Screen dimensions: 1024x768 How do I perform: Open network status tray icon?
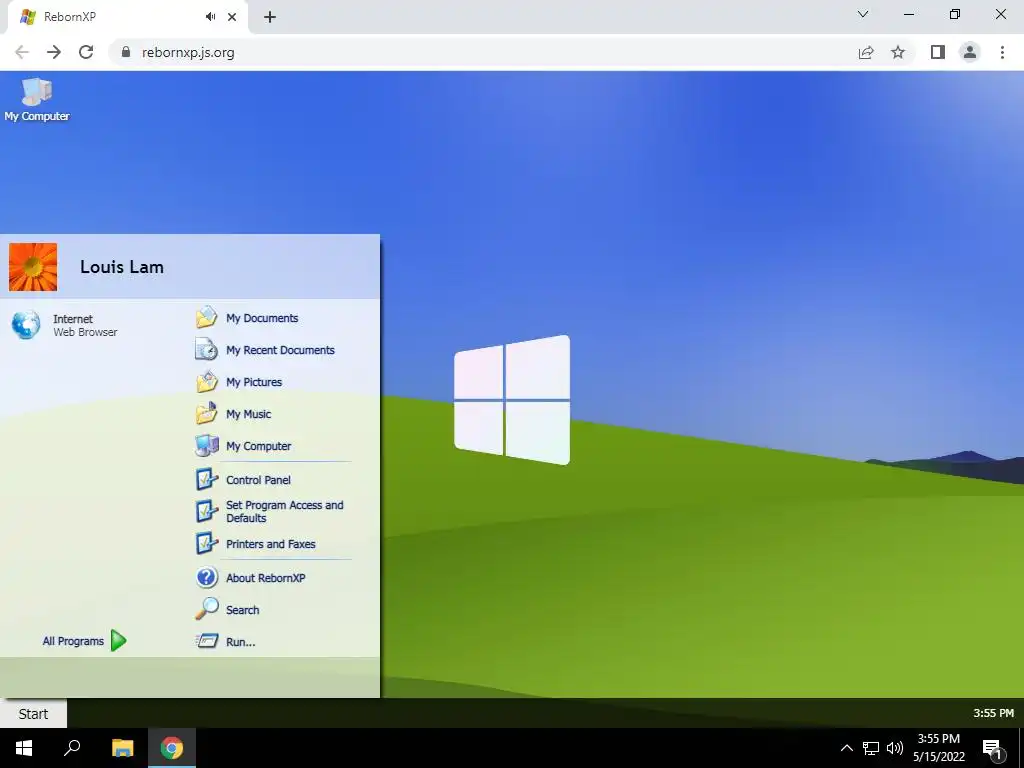click(871, 748)
